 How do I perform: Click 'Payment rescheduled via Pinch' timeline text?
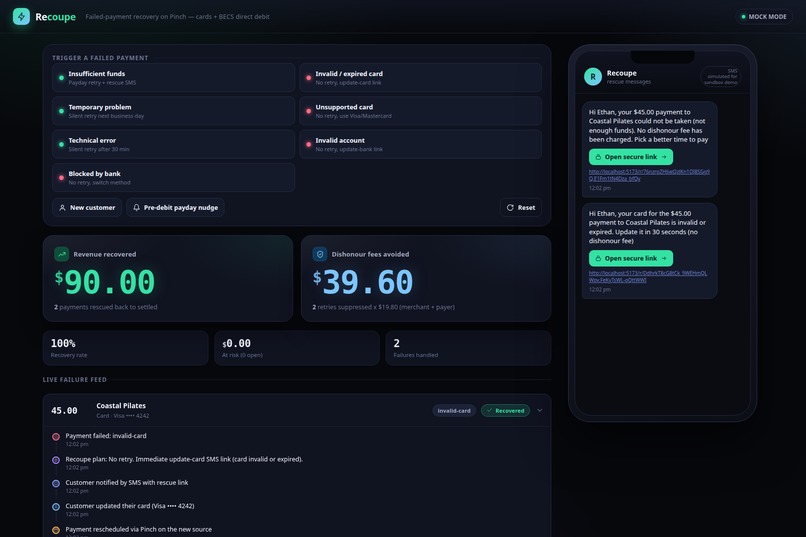click(138, 529)
